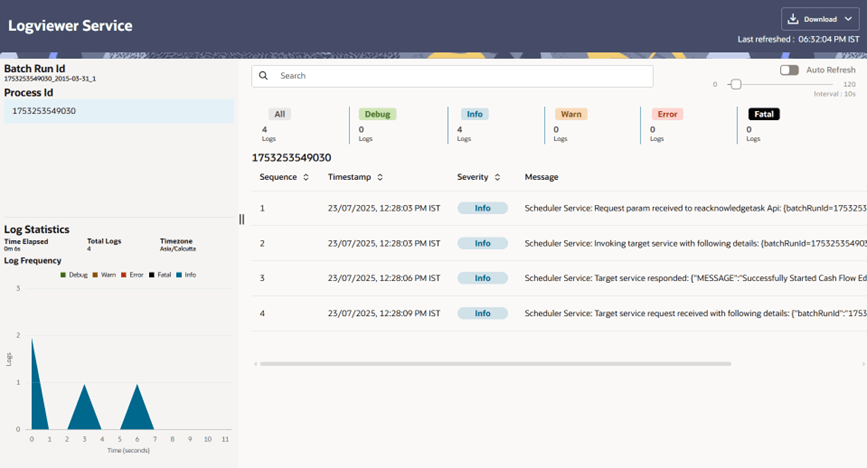Click the chart peak at time 0
This screenshot has width=867, height=468.
[32, 340]
